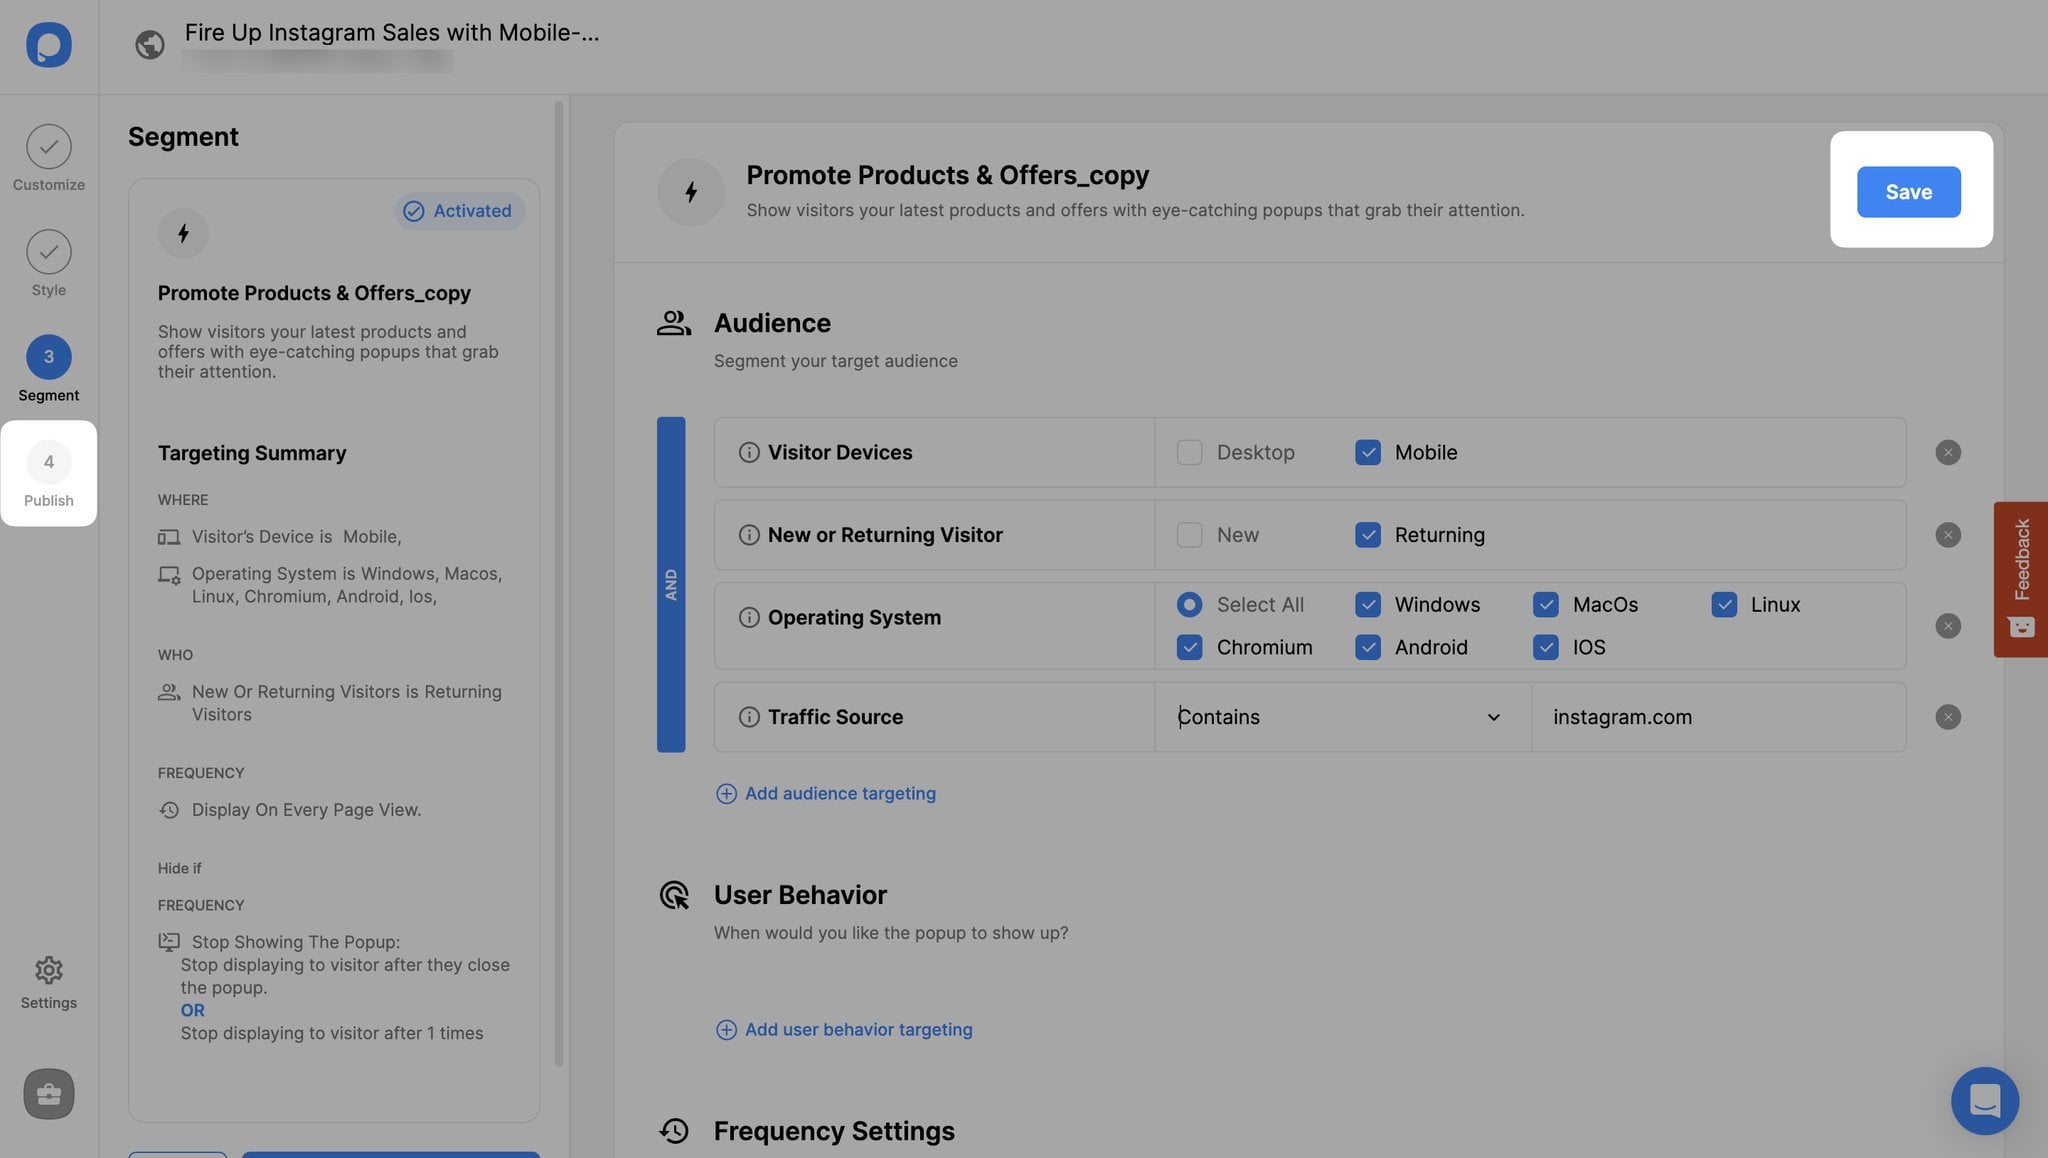
Task: Click the campaign title Fire Up Instagram Sales
Action: pyautogui.click(x=392, y=32)
